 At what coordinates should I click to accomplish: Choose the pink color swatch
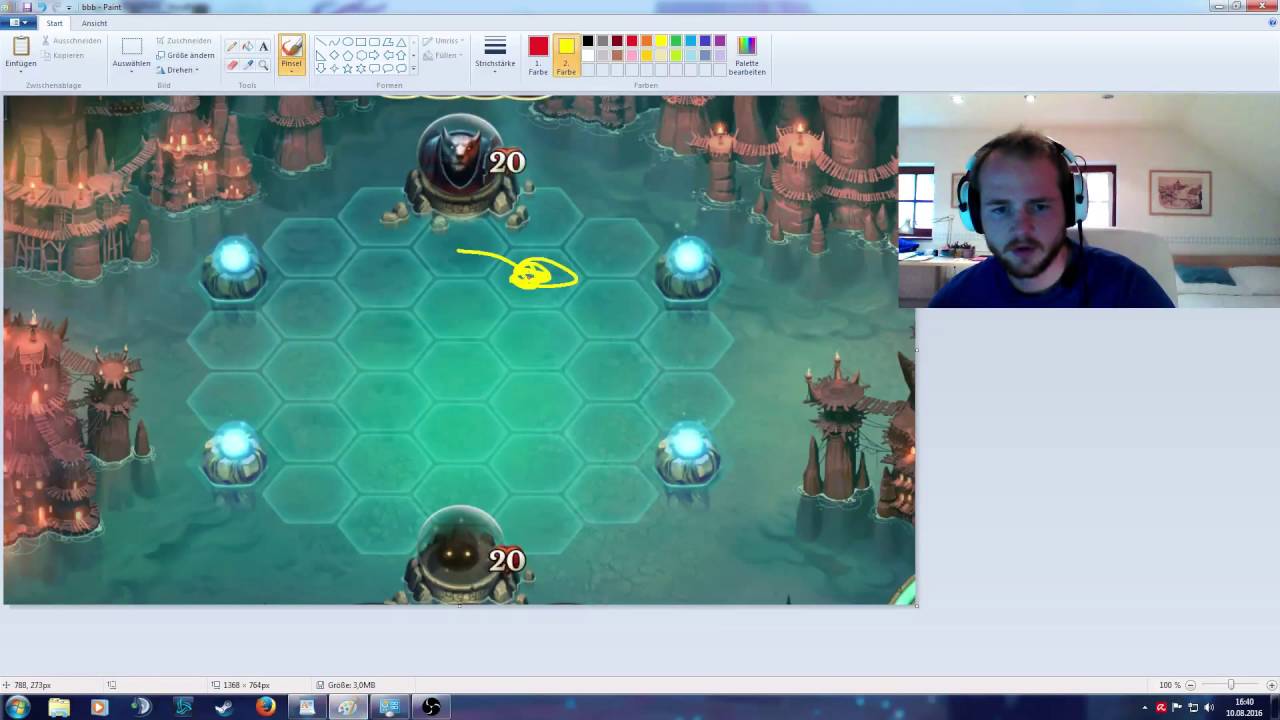click(x=632, y=55)
